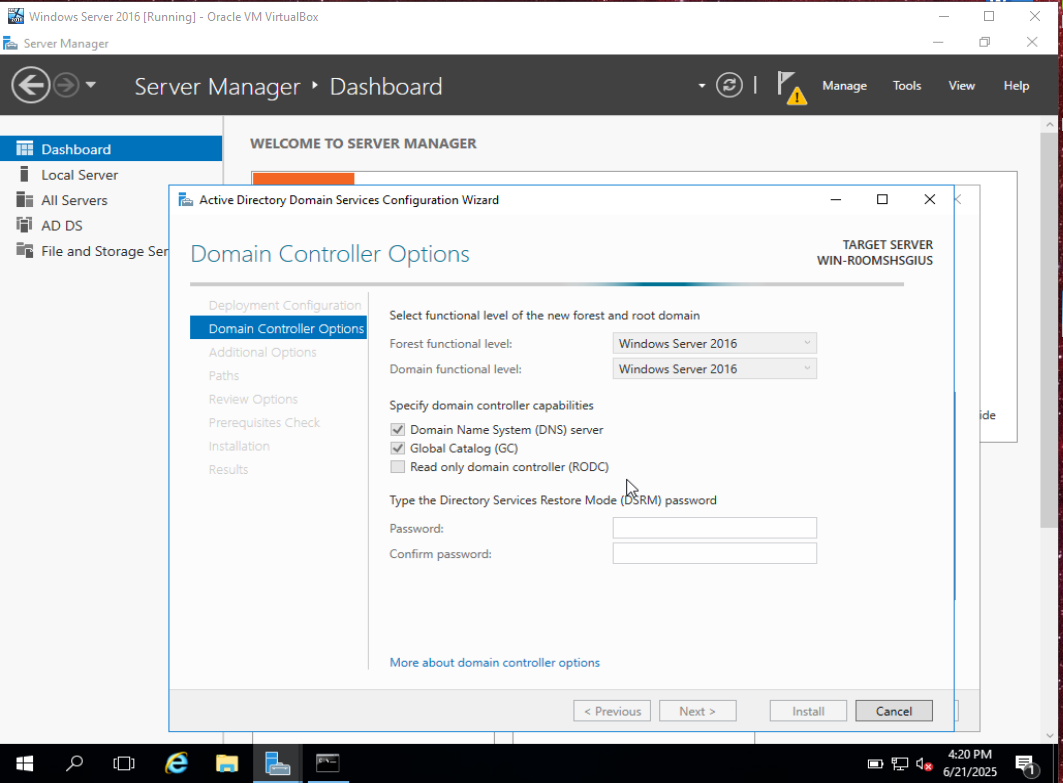Open the Help menu
Image resolution: width=1063 pixels, height=783 pixels.
(1016, 85)
